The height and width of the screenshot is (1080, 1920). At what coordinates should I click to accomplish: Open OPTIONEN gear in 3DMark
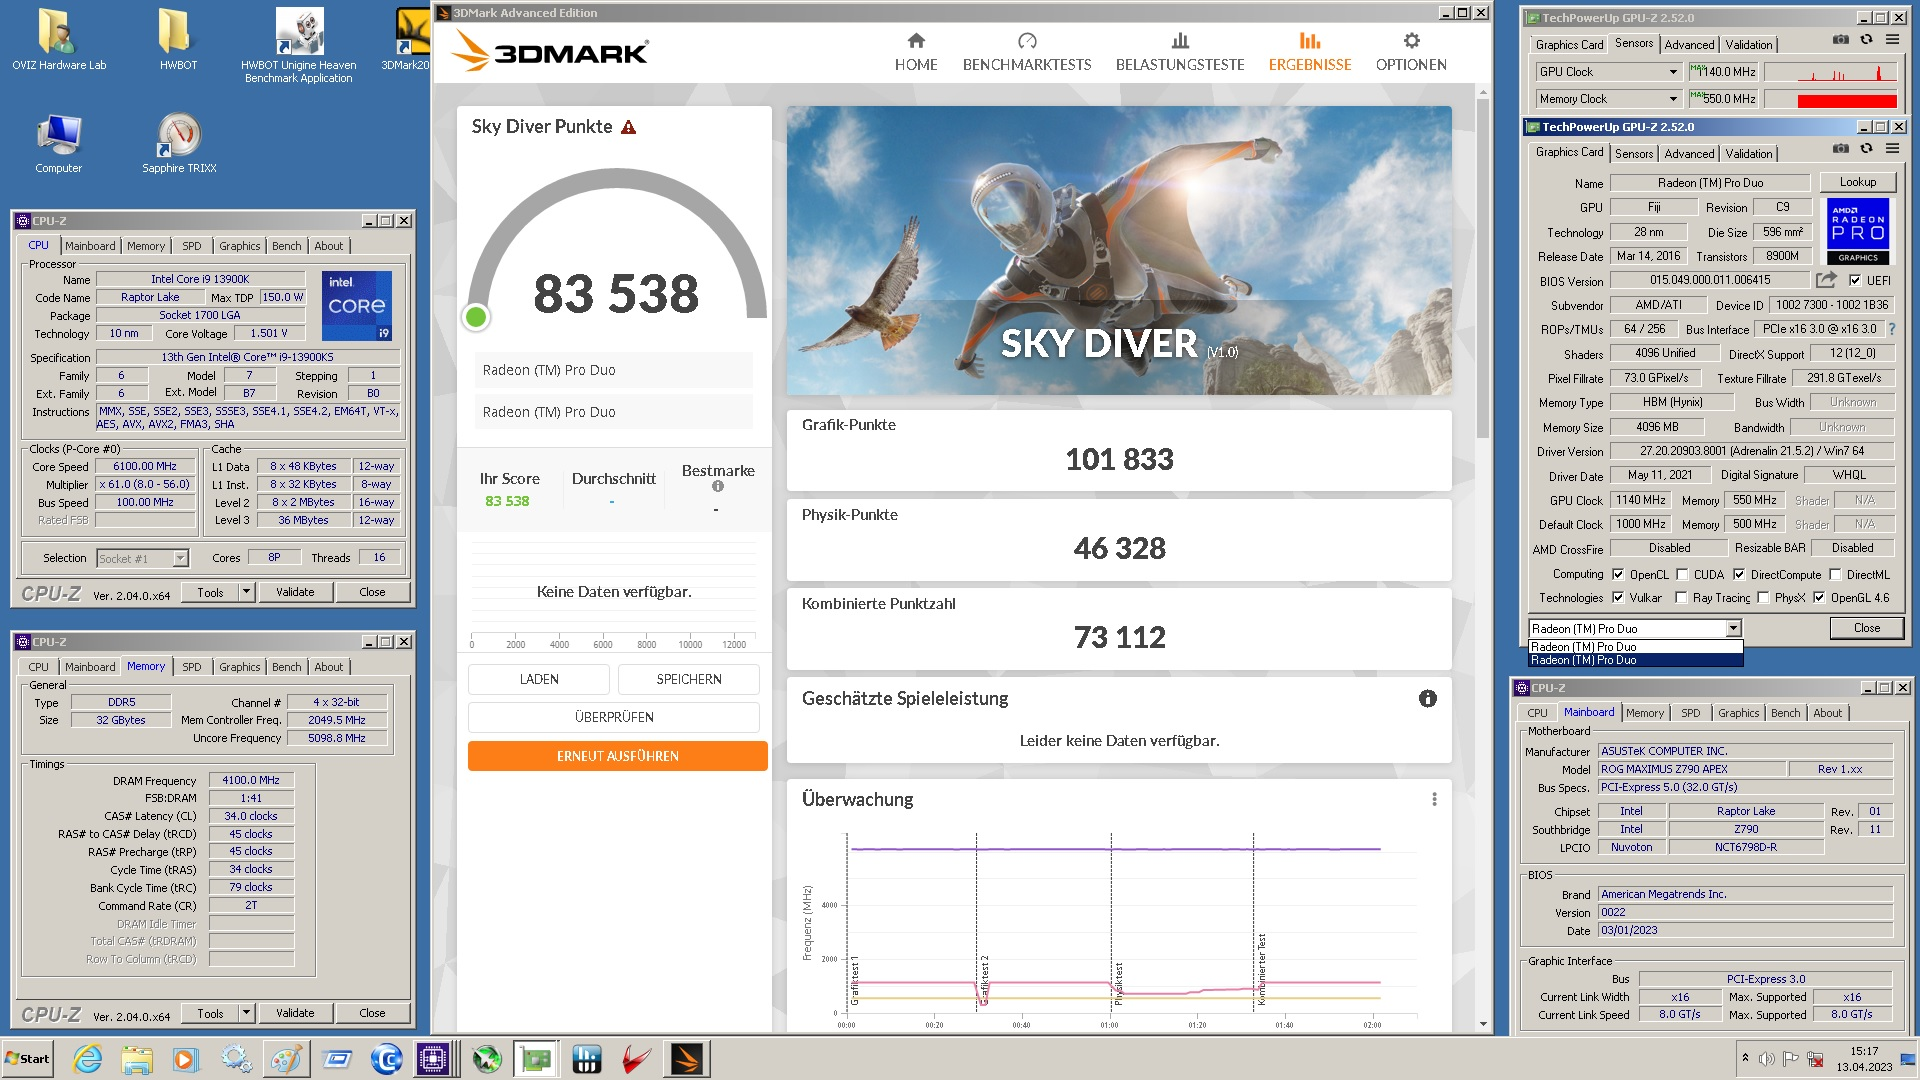pyautogui.click(x=1411, y=52)
